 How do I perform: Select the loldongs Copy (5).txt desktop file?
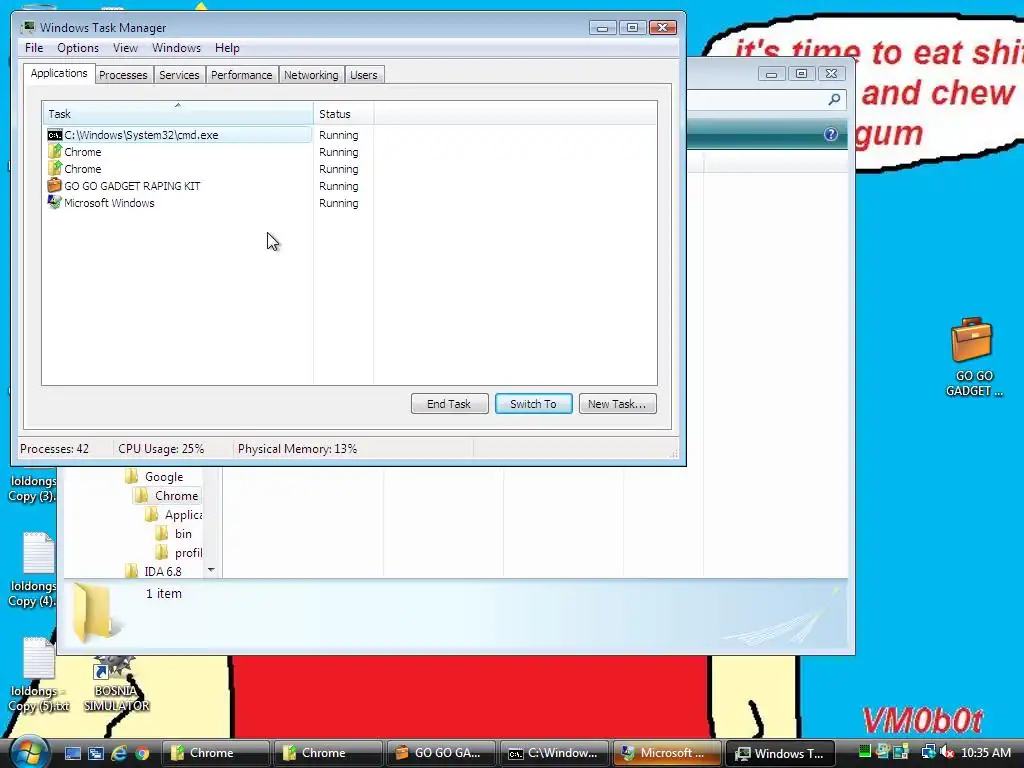(38, 675)
